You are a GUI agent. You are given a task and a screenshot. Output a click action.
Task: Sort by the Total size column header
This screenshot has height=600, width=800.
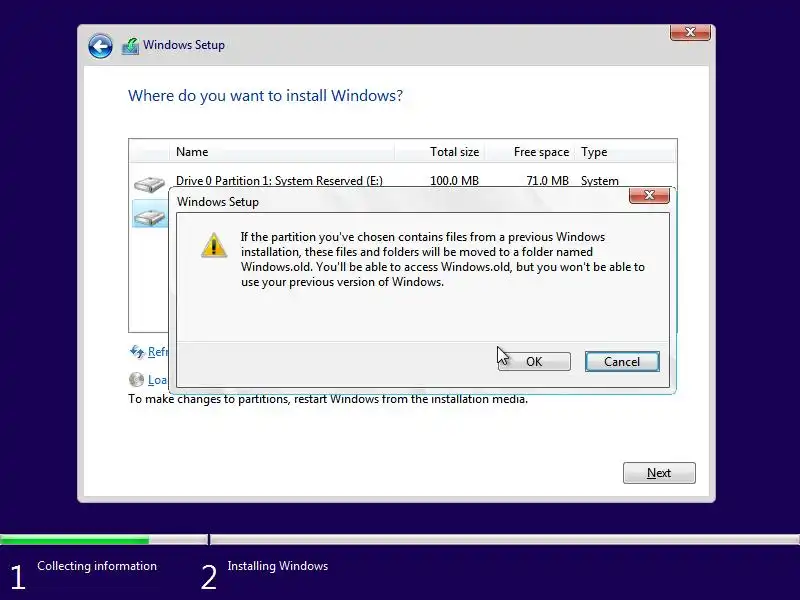[x=439, y=152]
